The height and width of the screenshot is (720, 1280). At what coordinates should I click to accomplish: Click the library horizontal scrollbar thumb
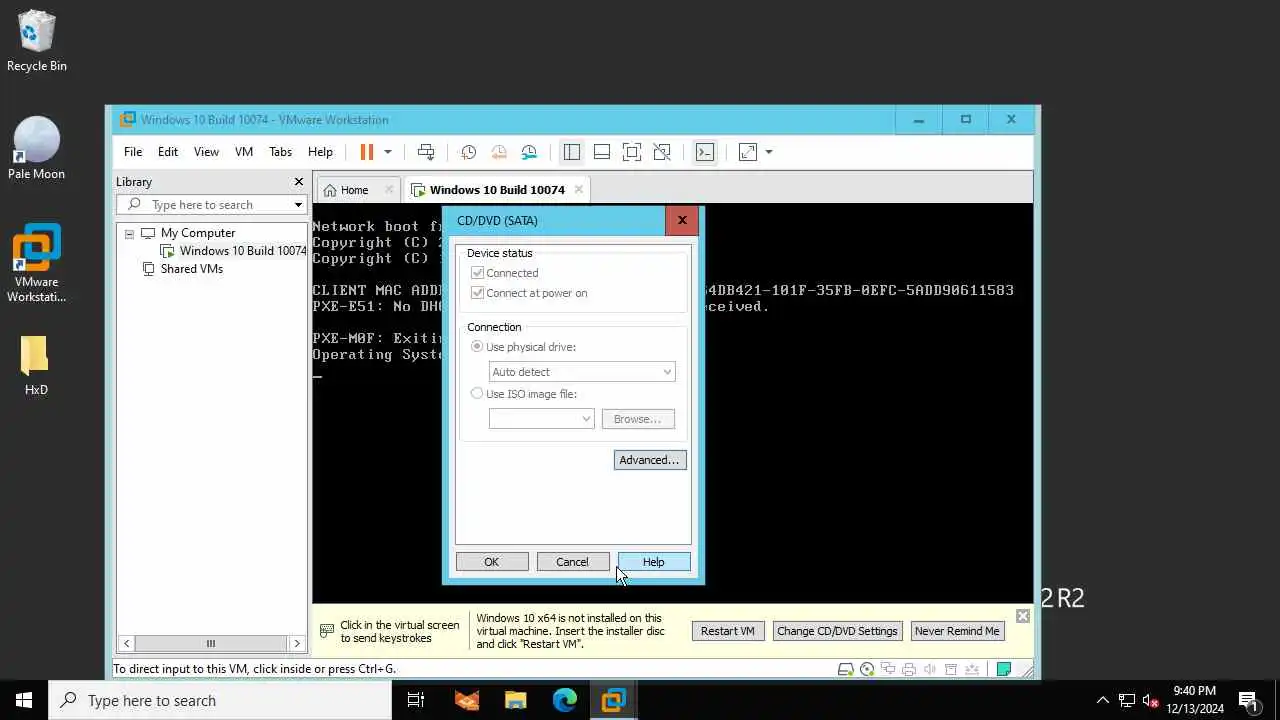point(210,643)
